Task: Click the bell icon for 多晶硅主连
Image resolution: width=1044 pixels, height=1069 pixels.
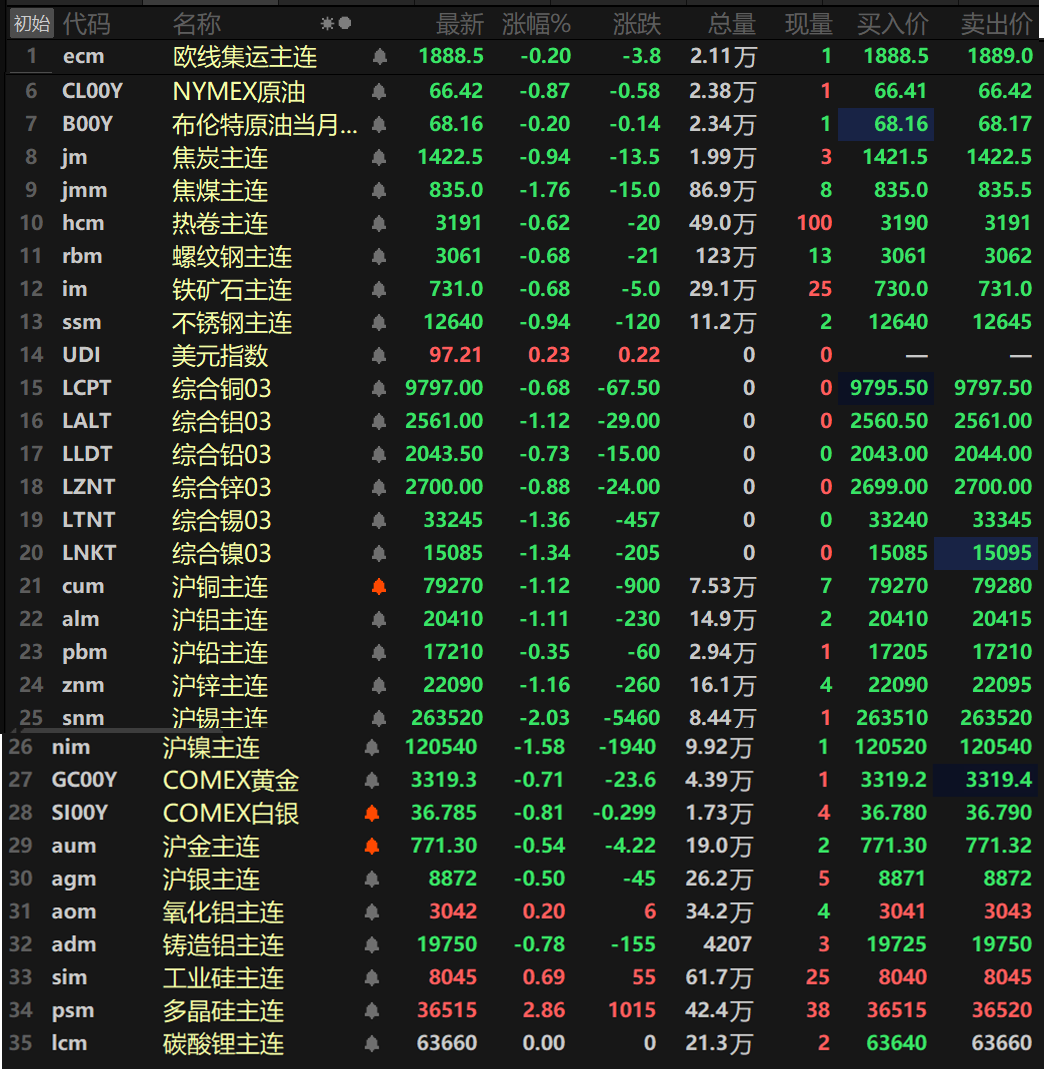Action: [x=372, y=1011]
